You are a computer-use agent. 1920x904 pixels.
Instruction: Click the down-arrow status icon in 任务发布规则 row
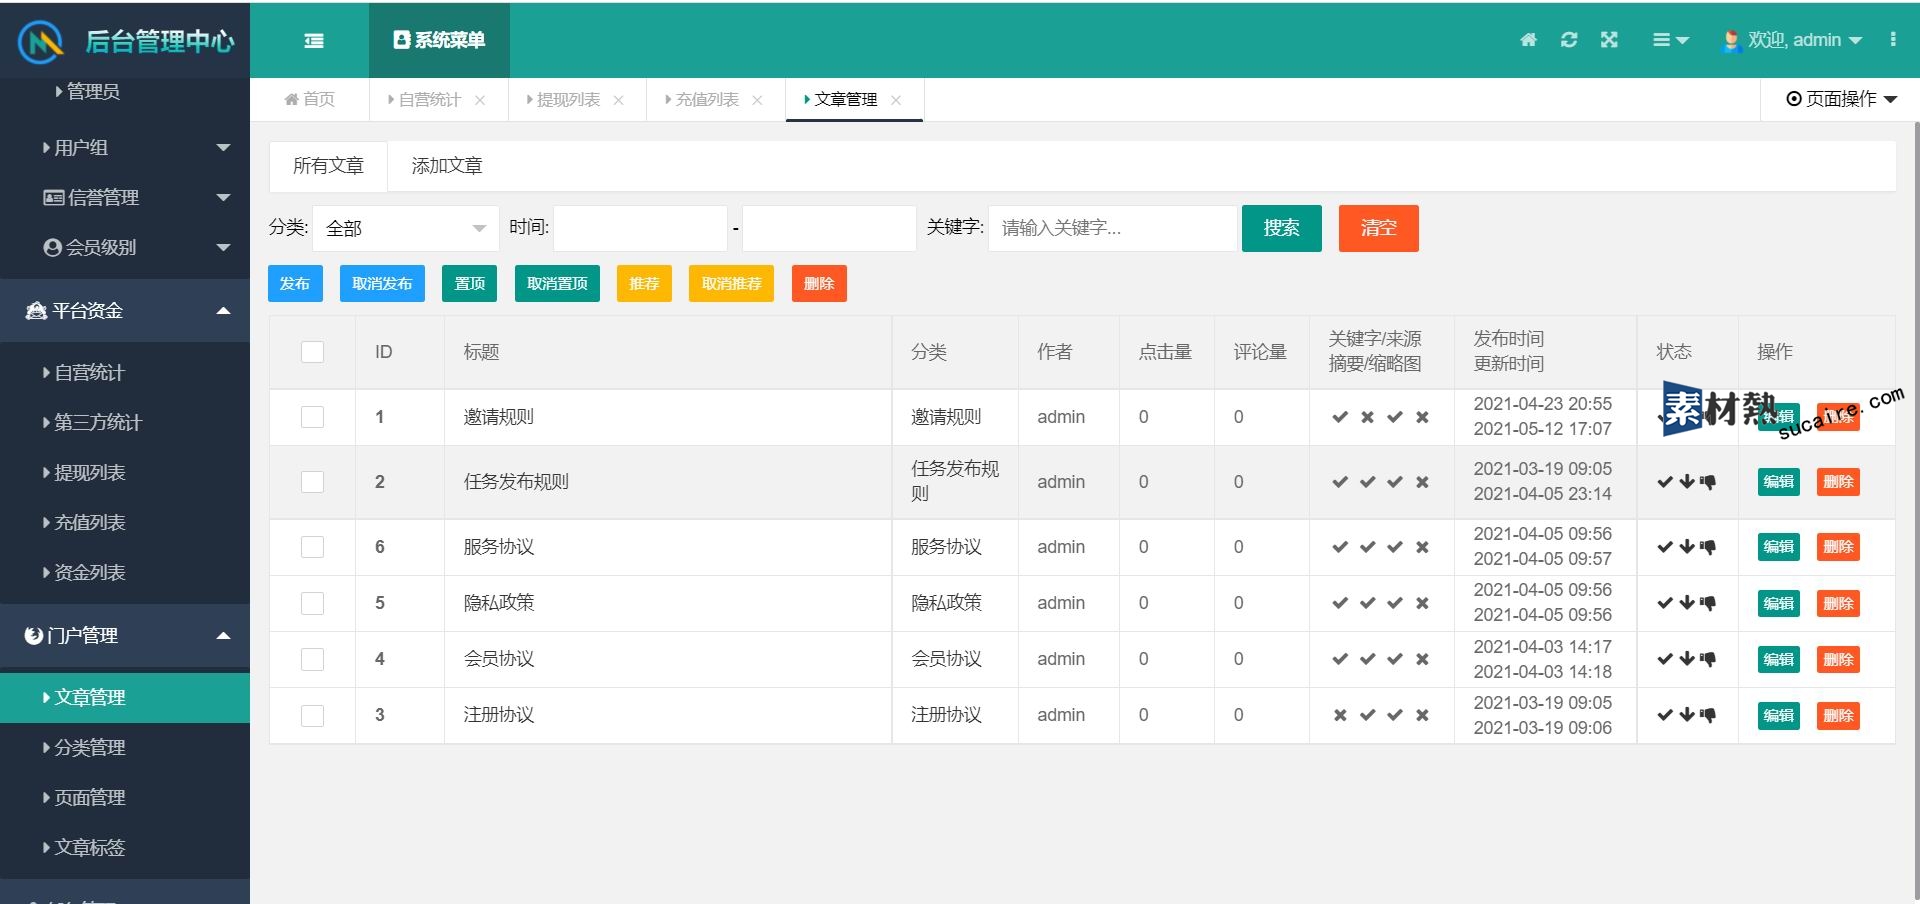pos(1687,482)
